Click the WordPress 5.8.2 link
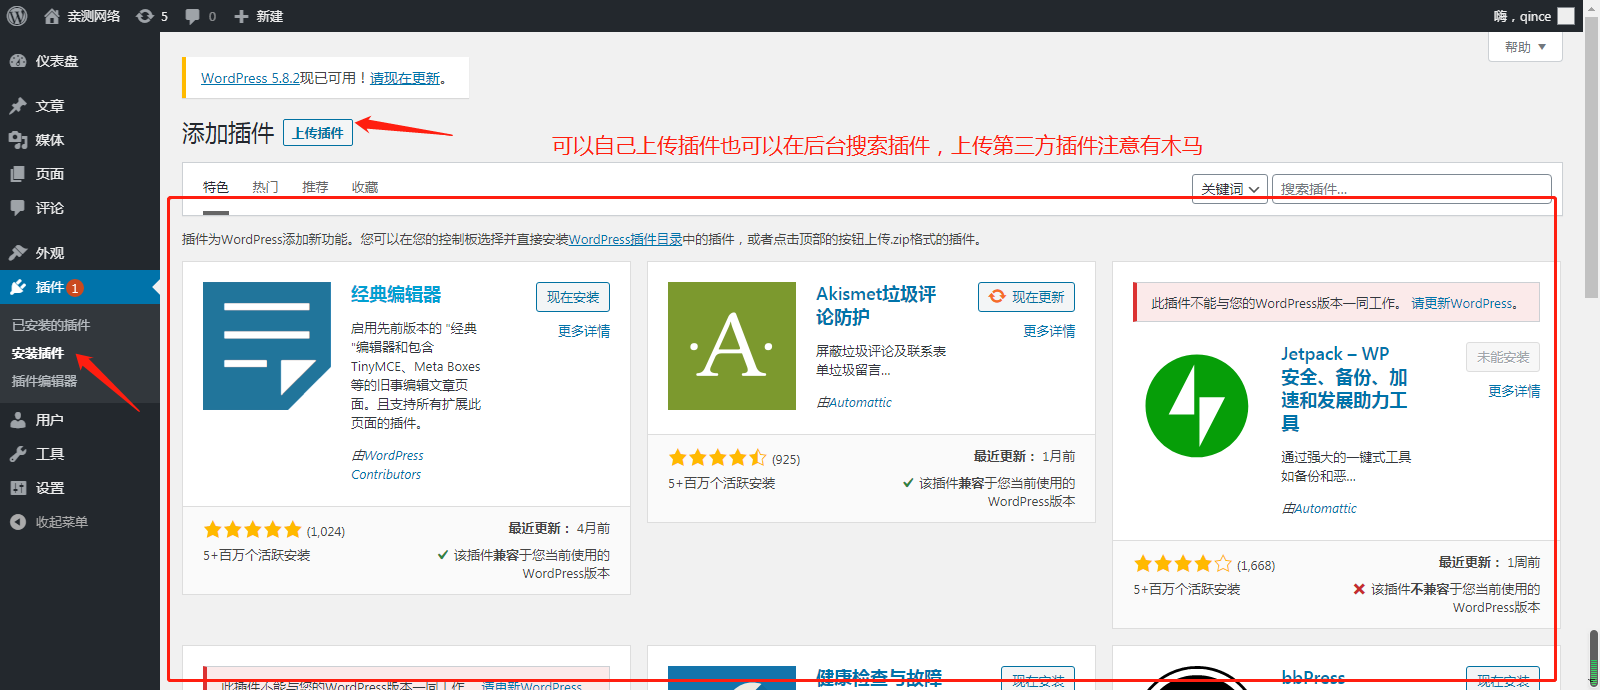Screen dimensions: 1600x690 coord(250,78)
